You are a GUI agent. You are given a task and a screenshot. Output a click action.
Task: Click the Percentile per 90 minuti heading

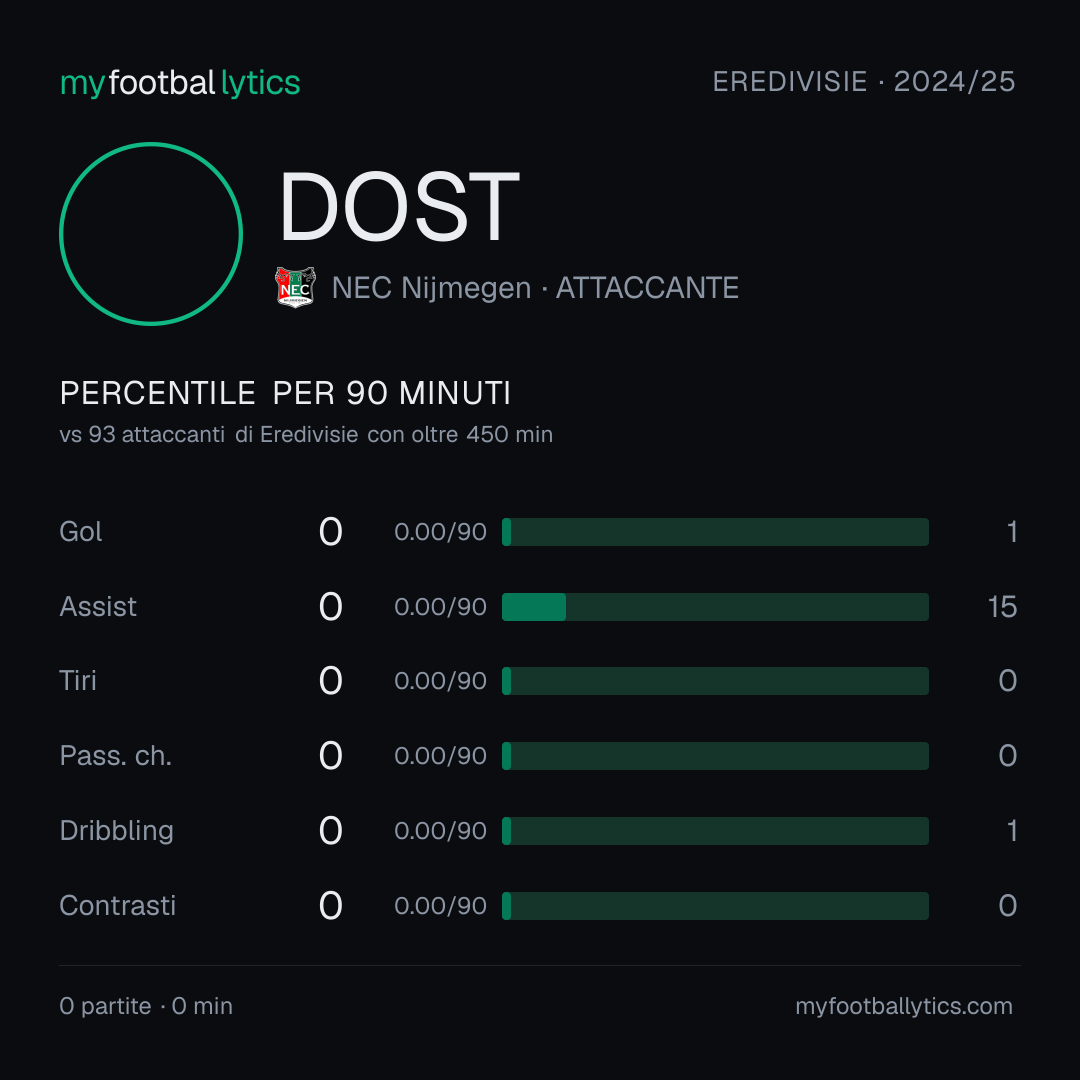coord(285,393)
